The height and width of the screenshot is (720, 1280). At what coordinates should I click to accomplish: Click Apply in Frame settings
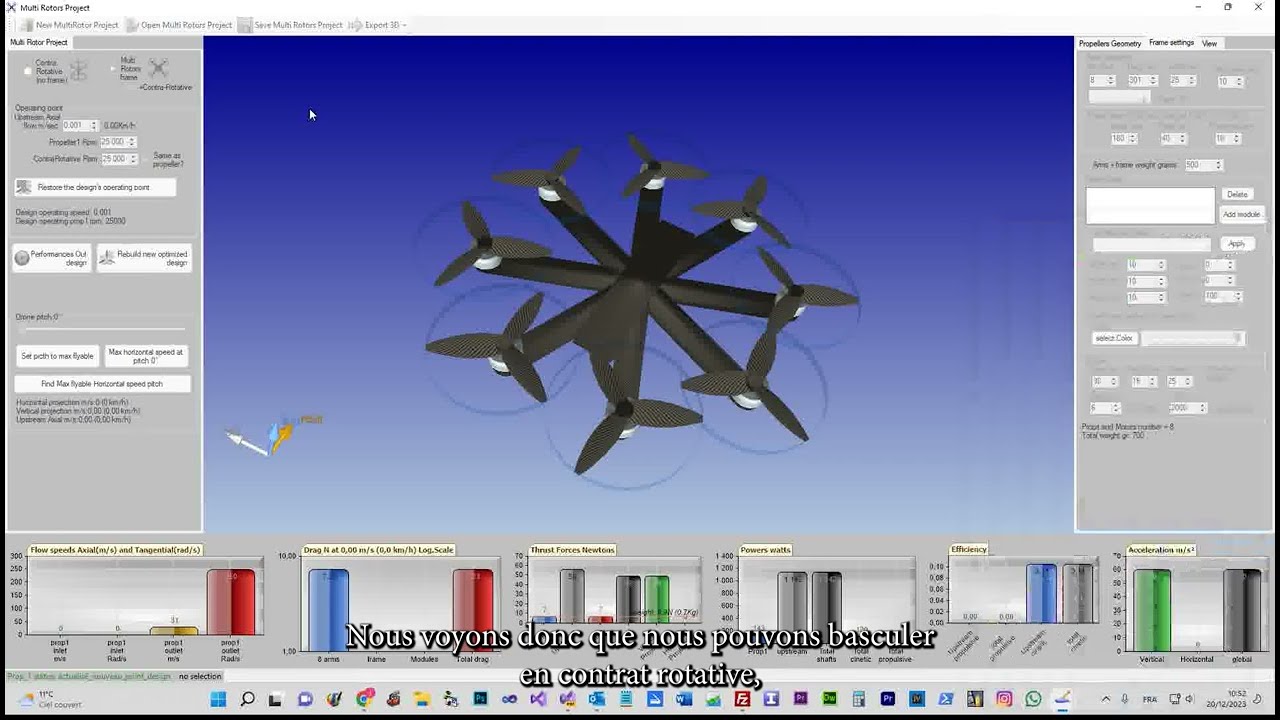click(1237, 244)
